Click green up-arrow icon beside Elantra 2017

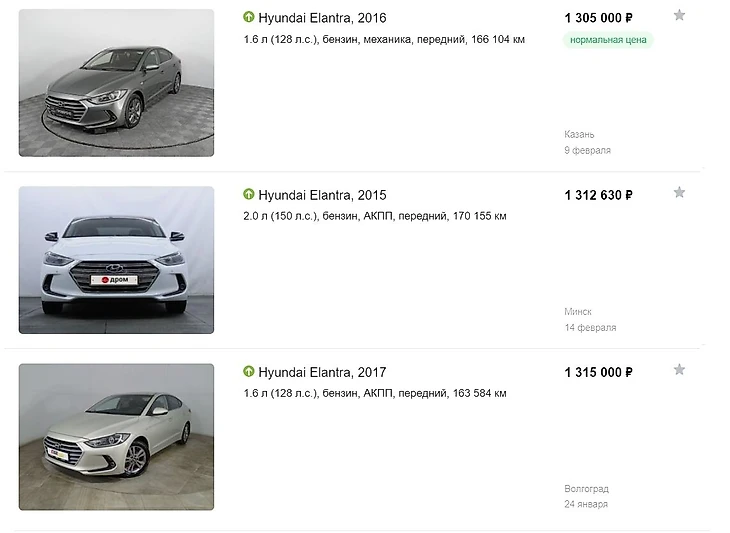[249, 371]
